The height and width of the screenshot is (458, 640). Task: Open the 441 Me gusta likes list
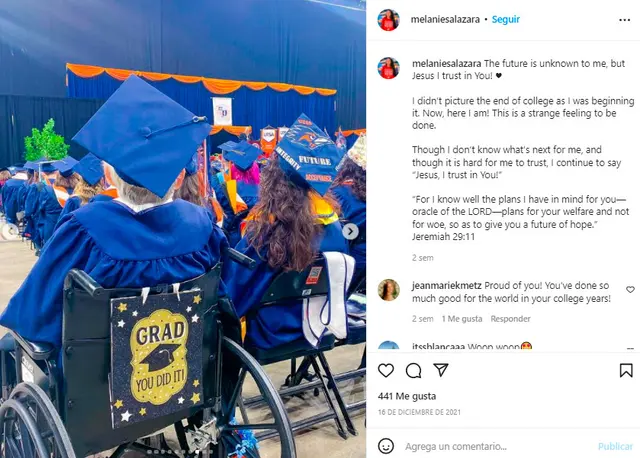(407, 396)
